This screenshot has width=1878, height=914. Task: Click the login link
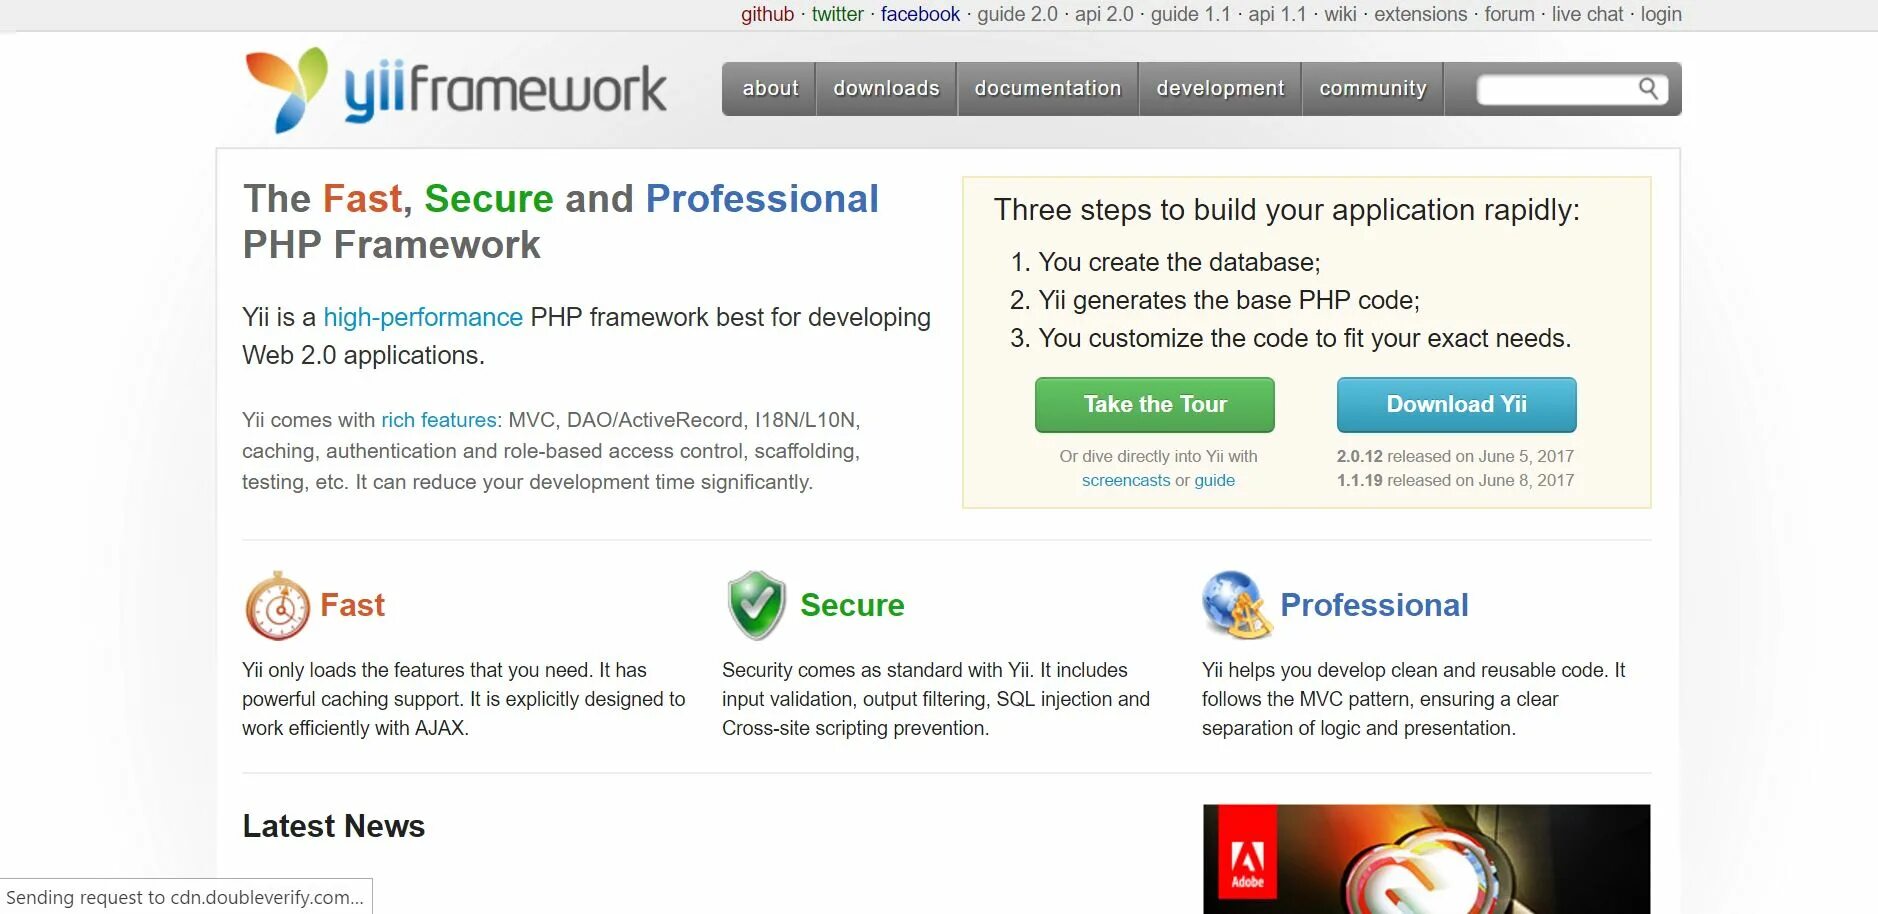[1660, 14]
